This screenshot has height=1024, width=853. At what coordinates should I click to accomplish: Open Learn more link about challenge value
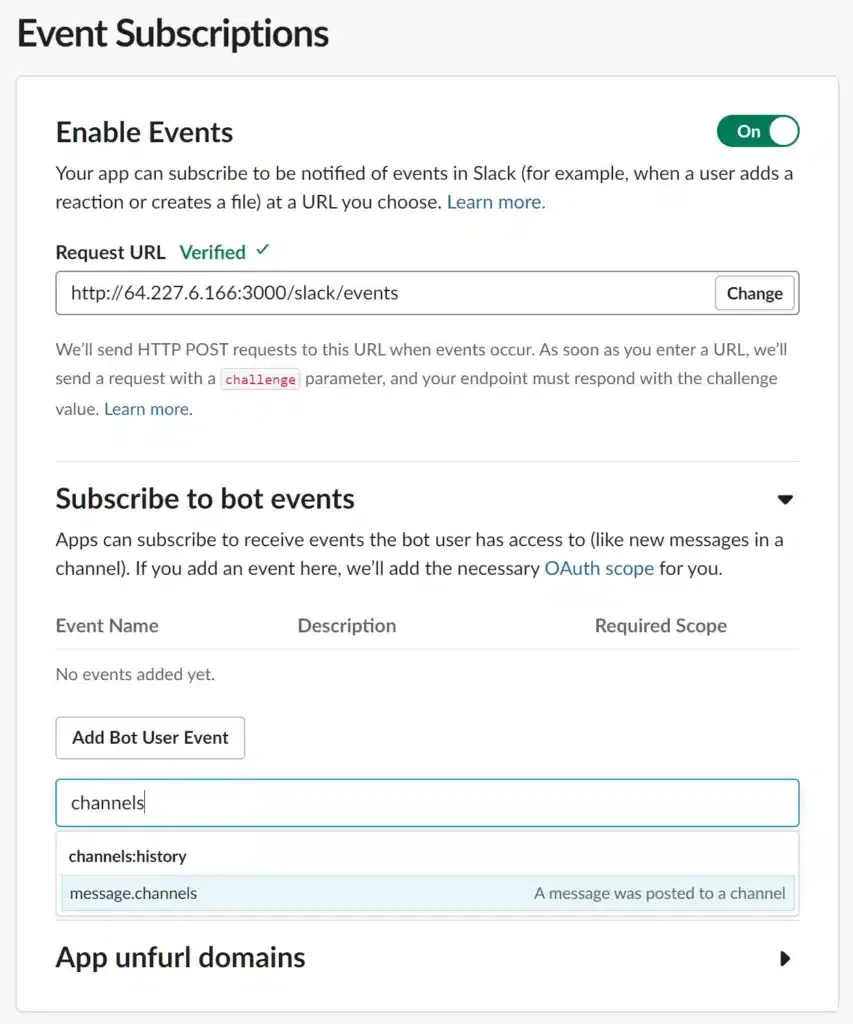tap(148, 409)
